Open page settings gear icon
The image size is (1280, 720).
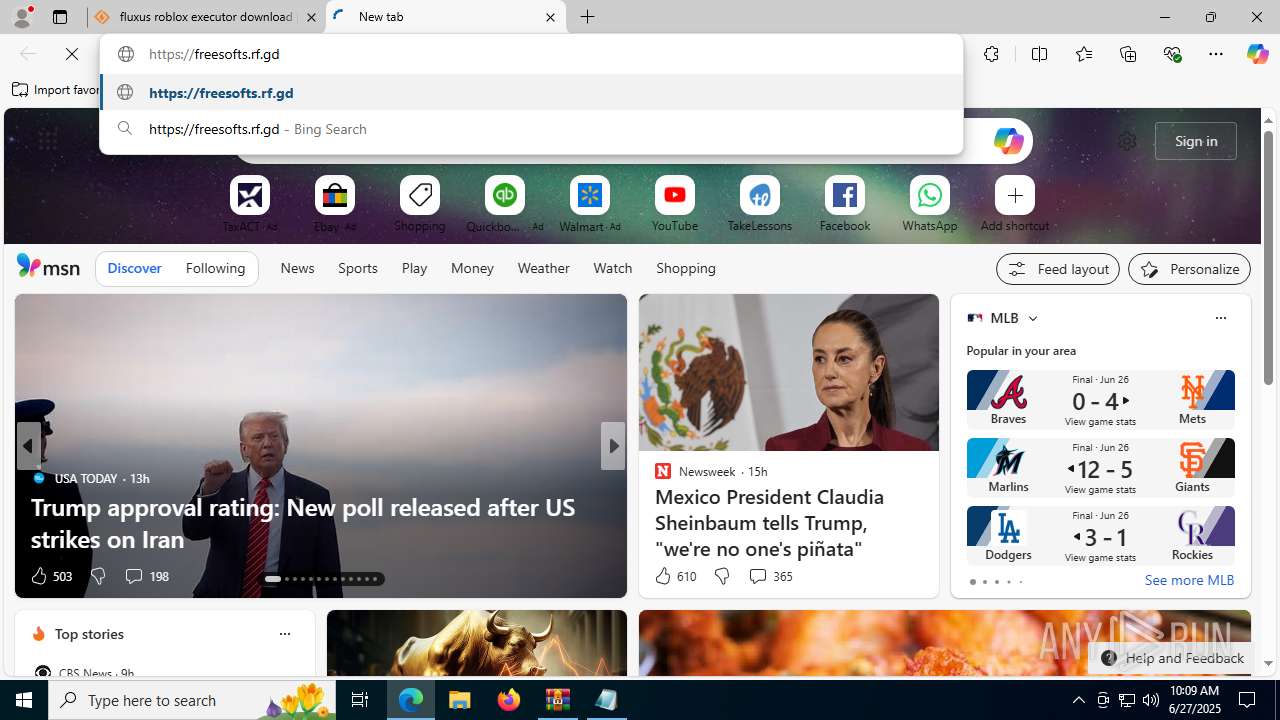[1127, 141]
